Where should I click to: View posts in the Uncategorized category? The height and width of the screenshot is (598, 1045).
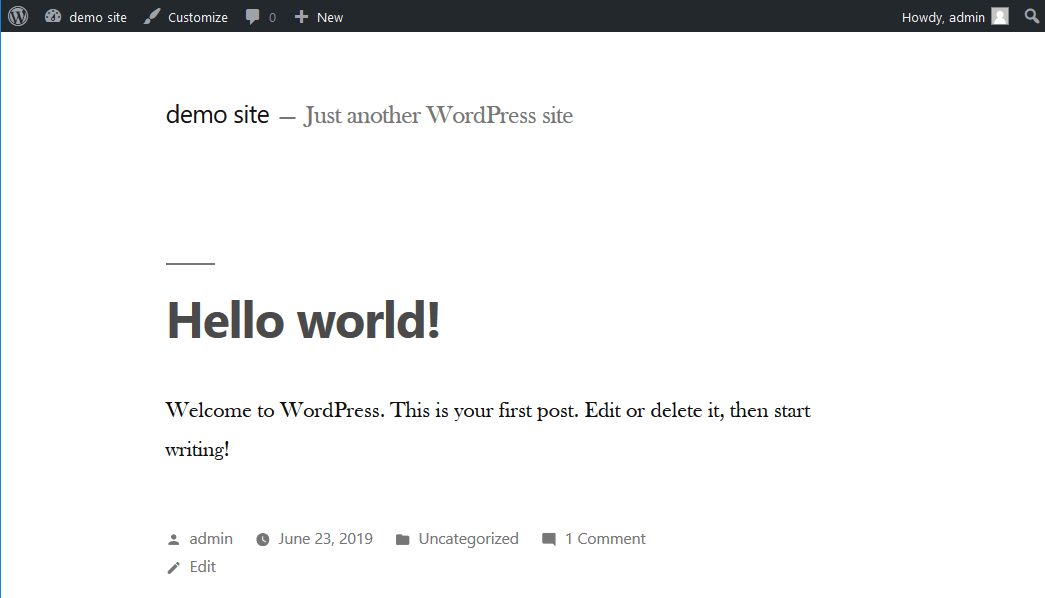(x=468, y=538)
